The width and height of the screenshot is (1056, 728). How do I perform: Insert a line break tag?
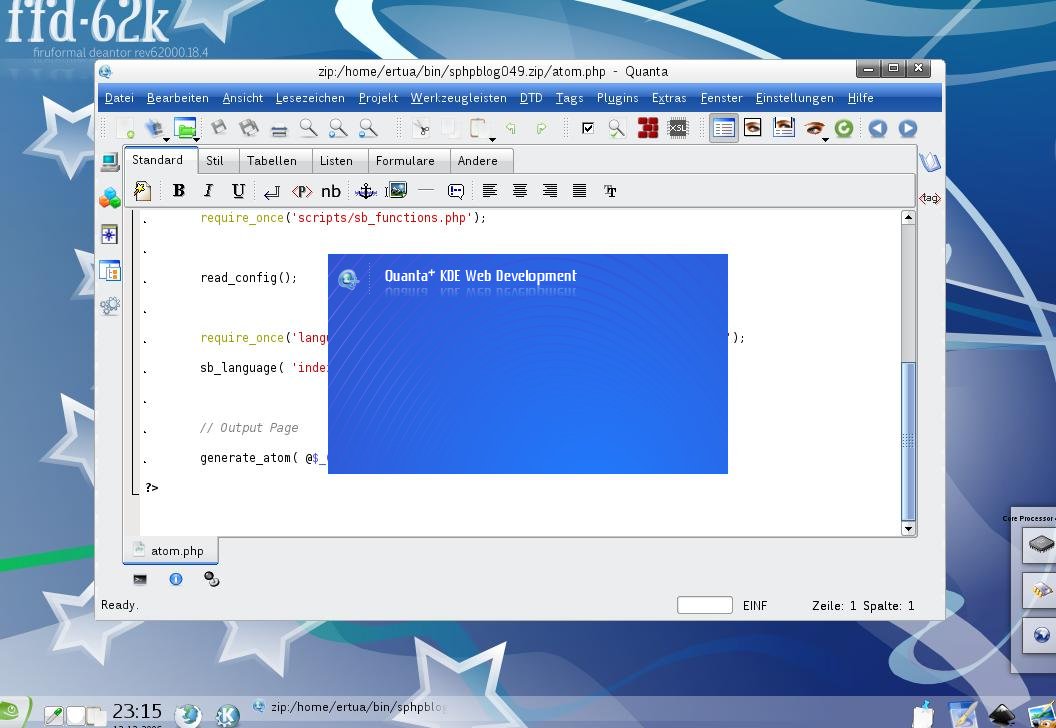pos(271,192)
